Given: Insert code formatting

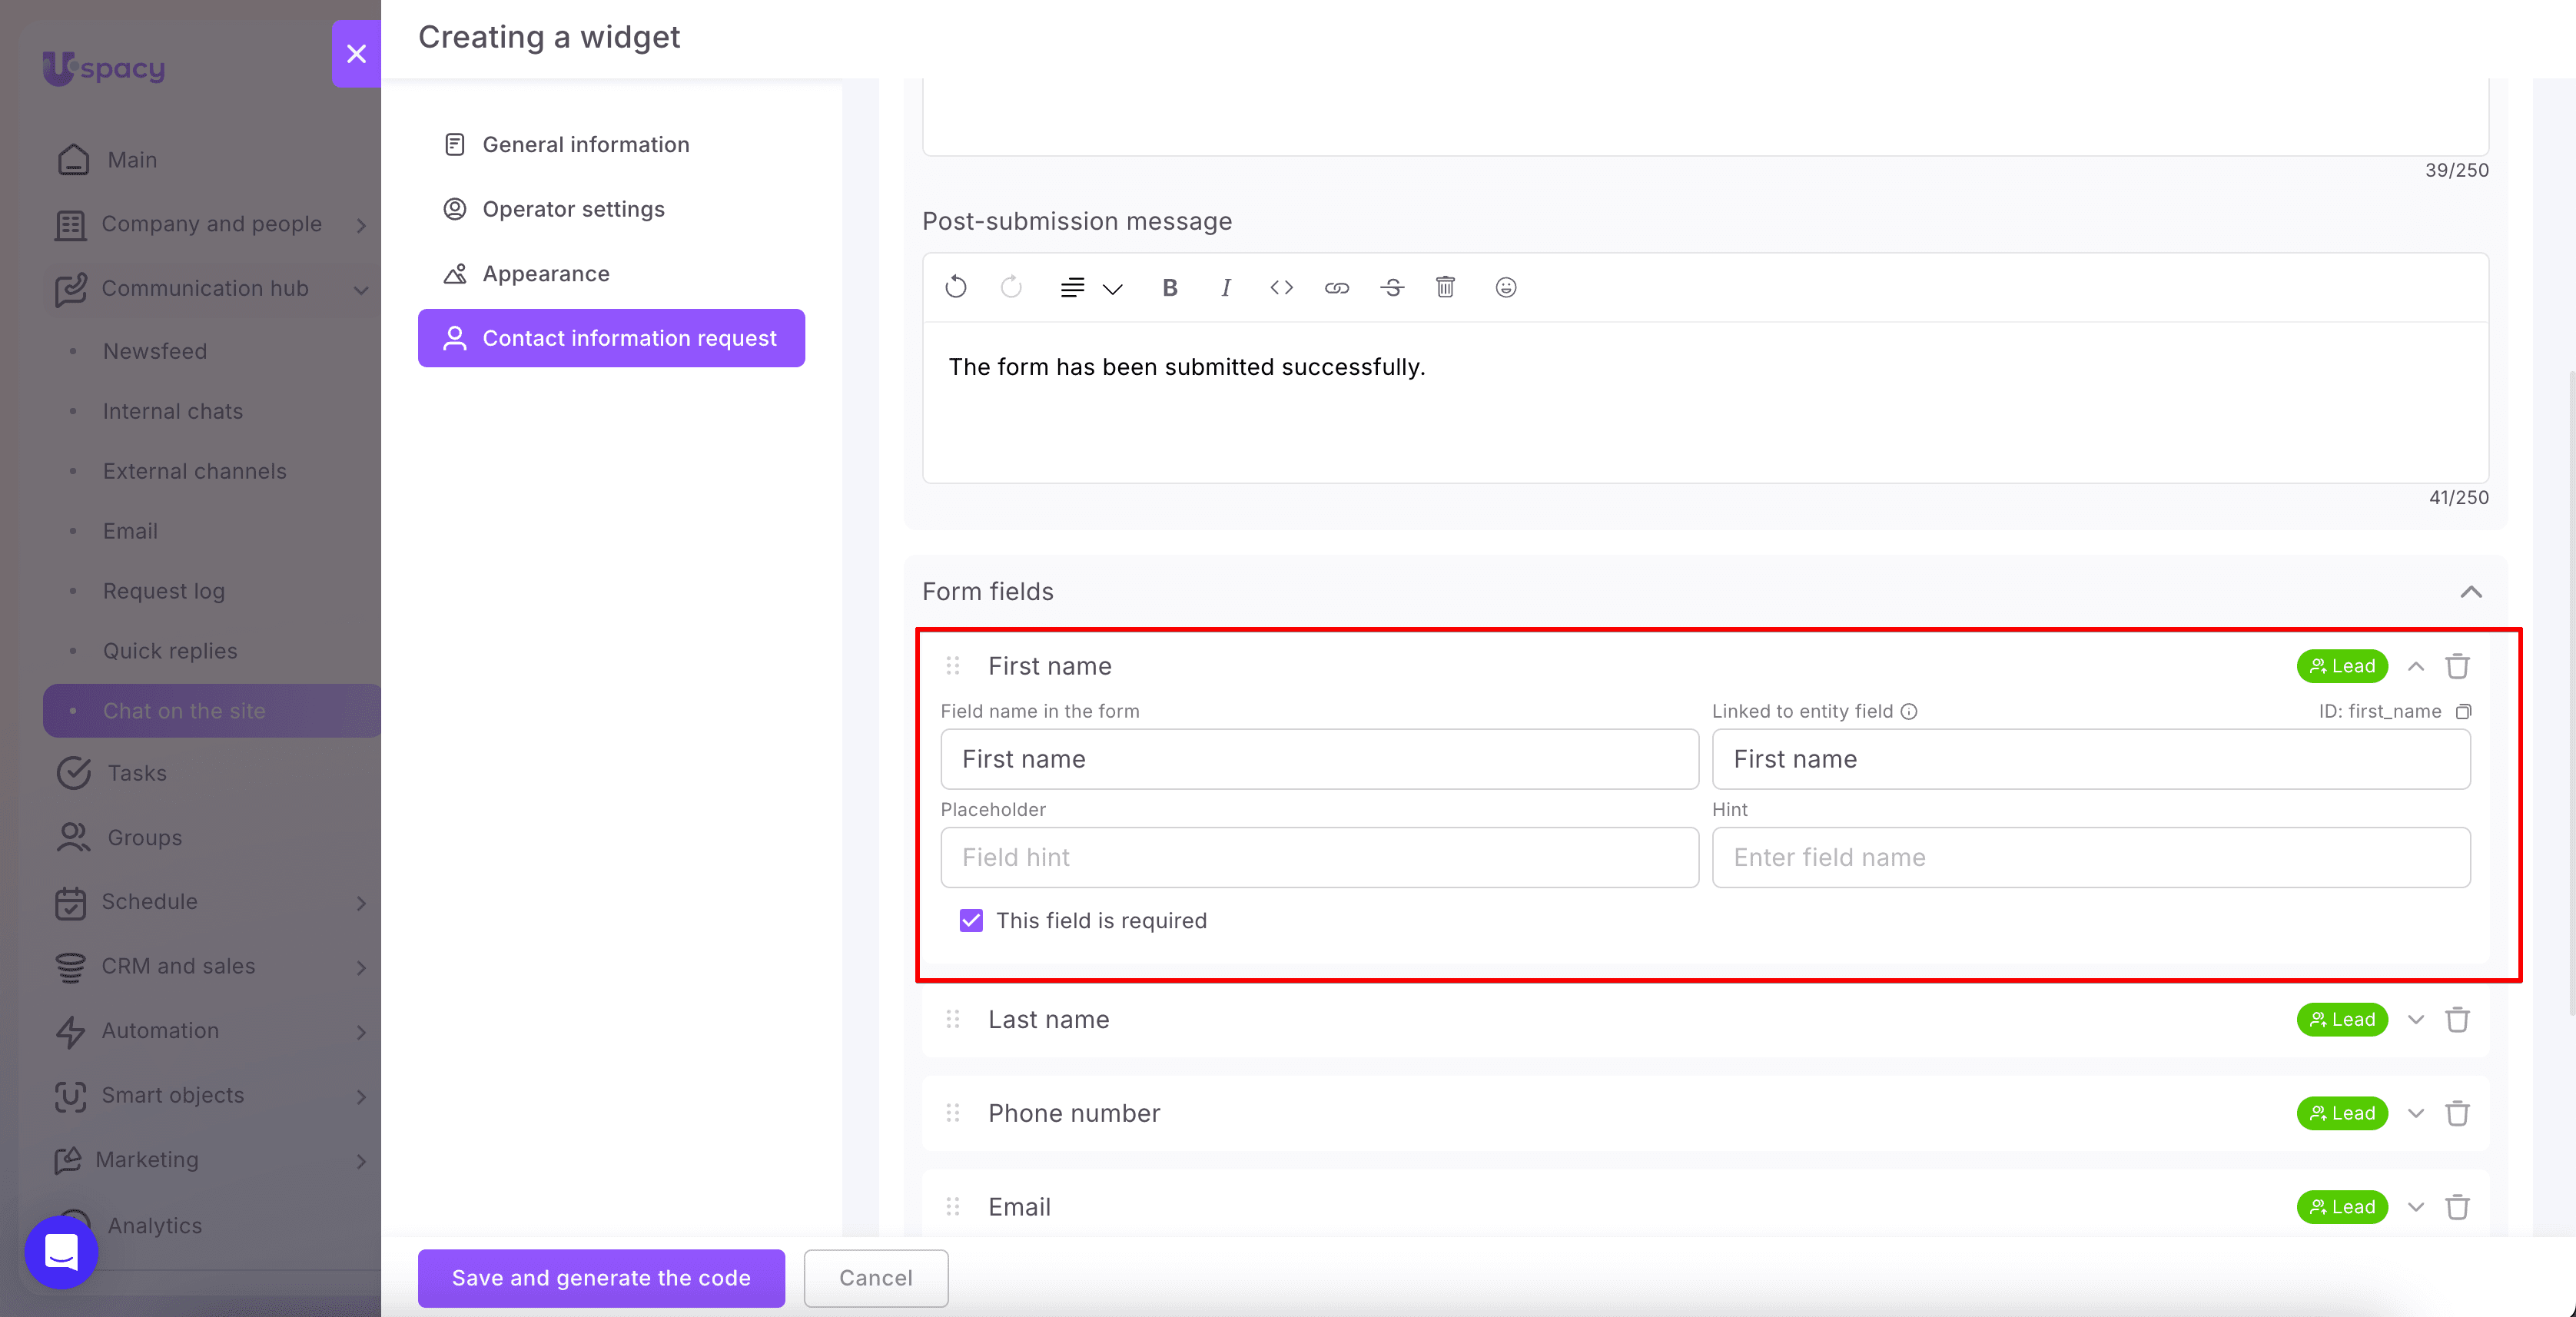Looking at the screenshot, I should [1281, 288].
